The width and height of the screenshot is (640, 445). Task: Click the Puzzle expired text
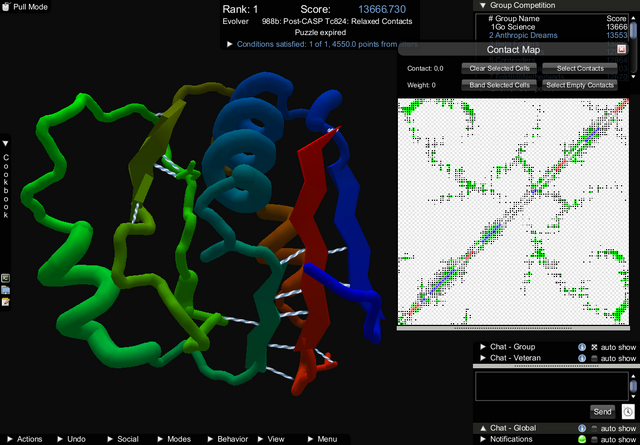tap(320, 32)
